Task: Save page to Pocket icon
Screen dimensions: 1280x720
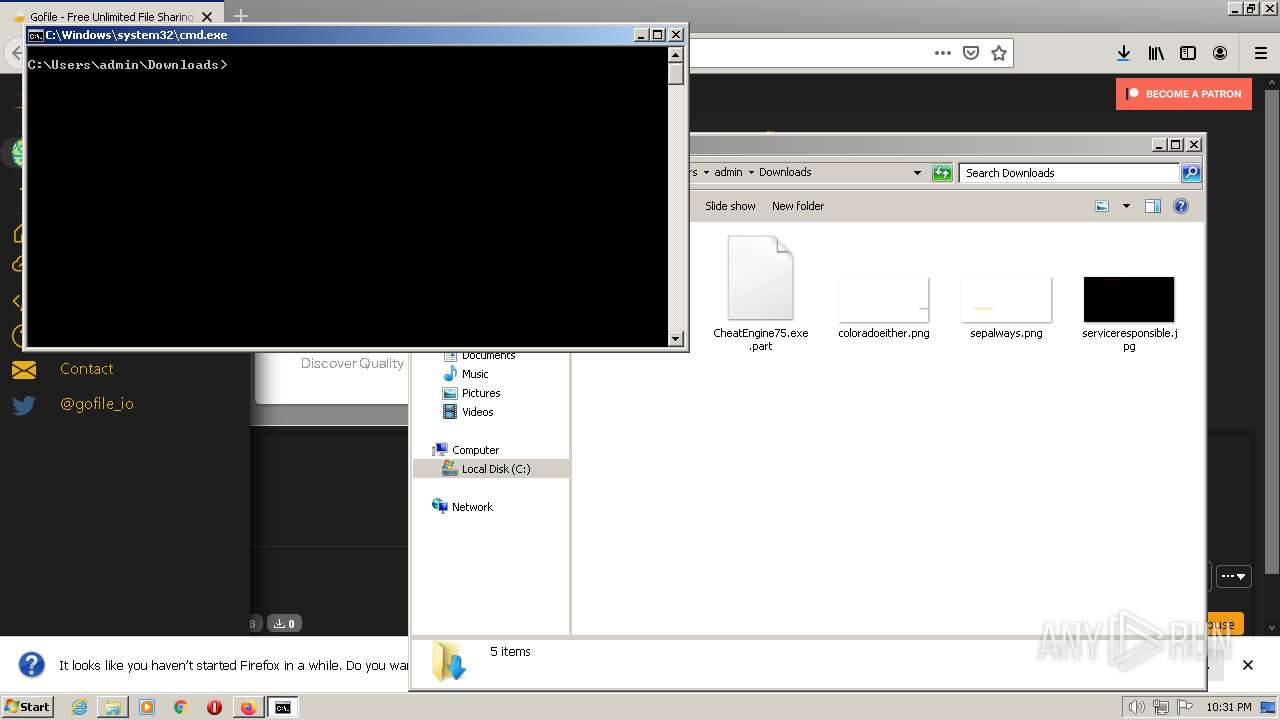Action: click(x=971, y=53)
